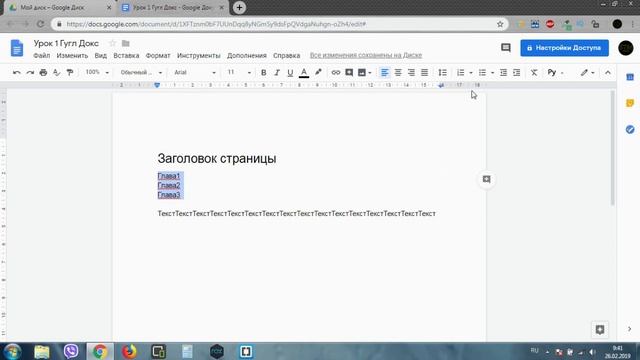Open the Дополнения menu
The width and height of the screenshot is (640, 360).
click(x=247, y=56)
